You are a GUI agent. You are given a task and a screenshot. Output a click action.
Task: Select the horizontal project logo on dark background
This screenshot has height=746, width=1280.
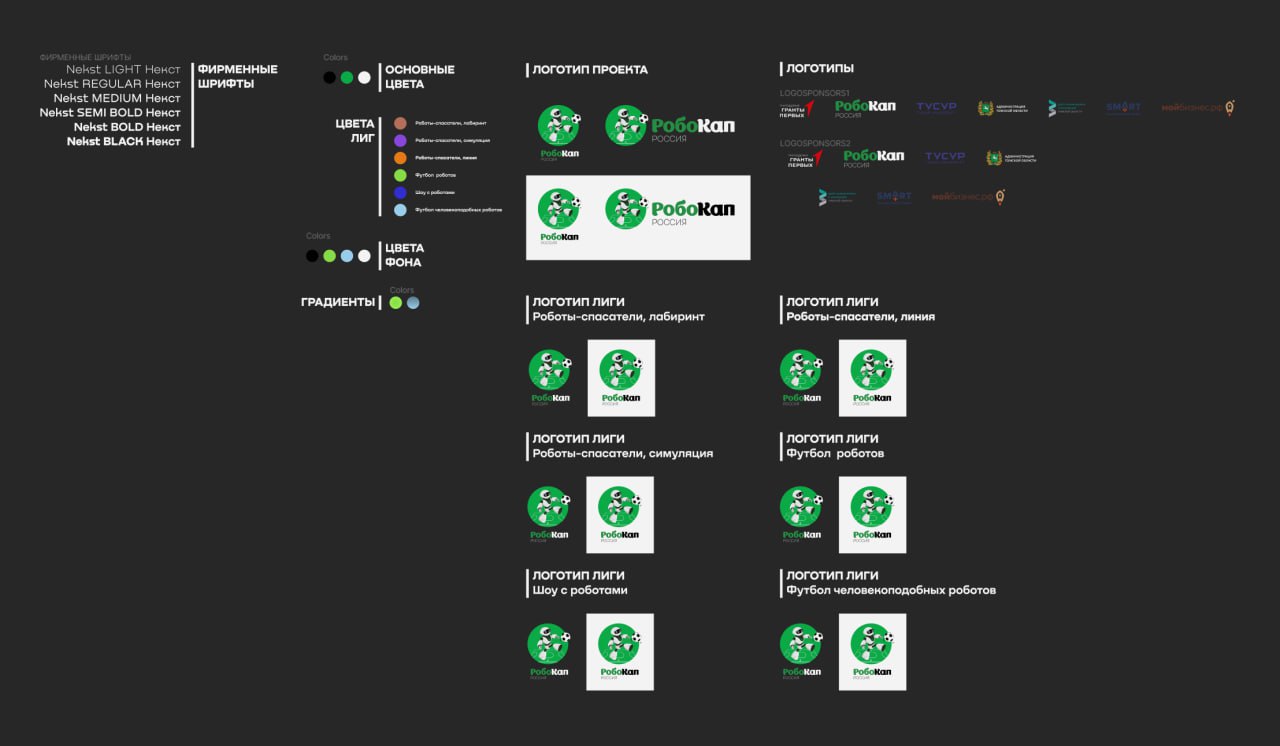tap(670, 126)
